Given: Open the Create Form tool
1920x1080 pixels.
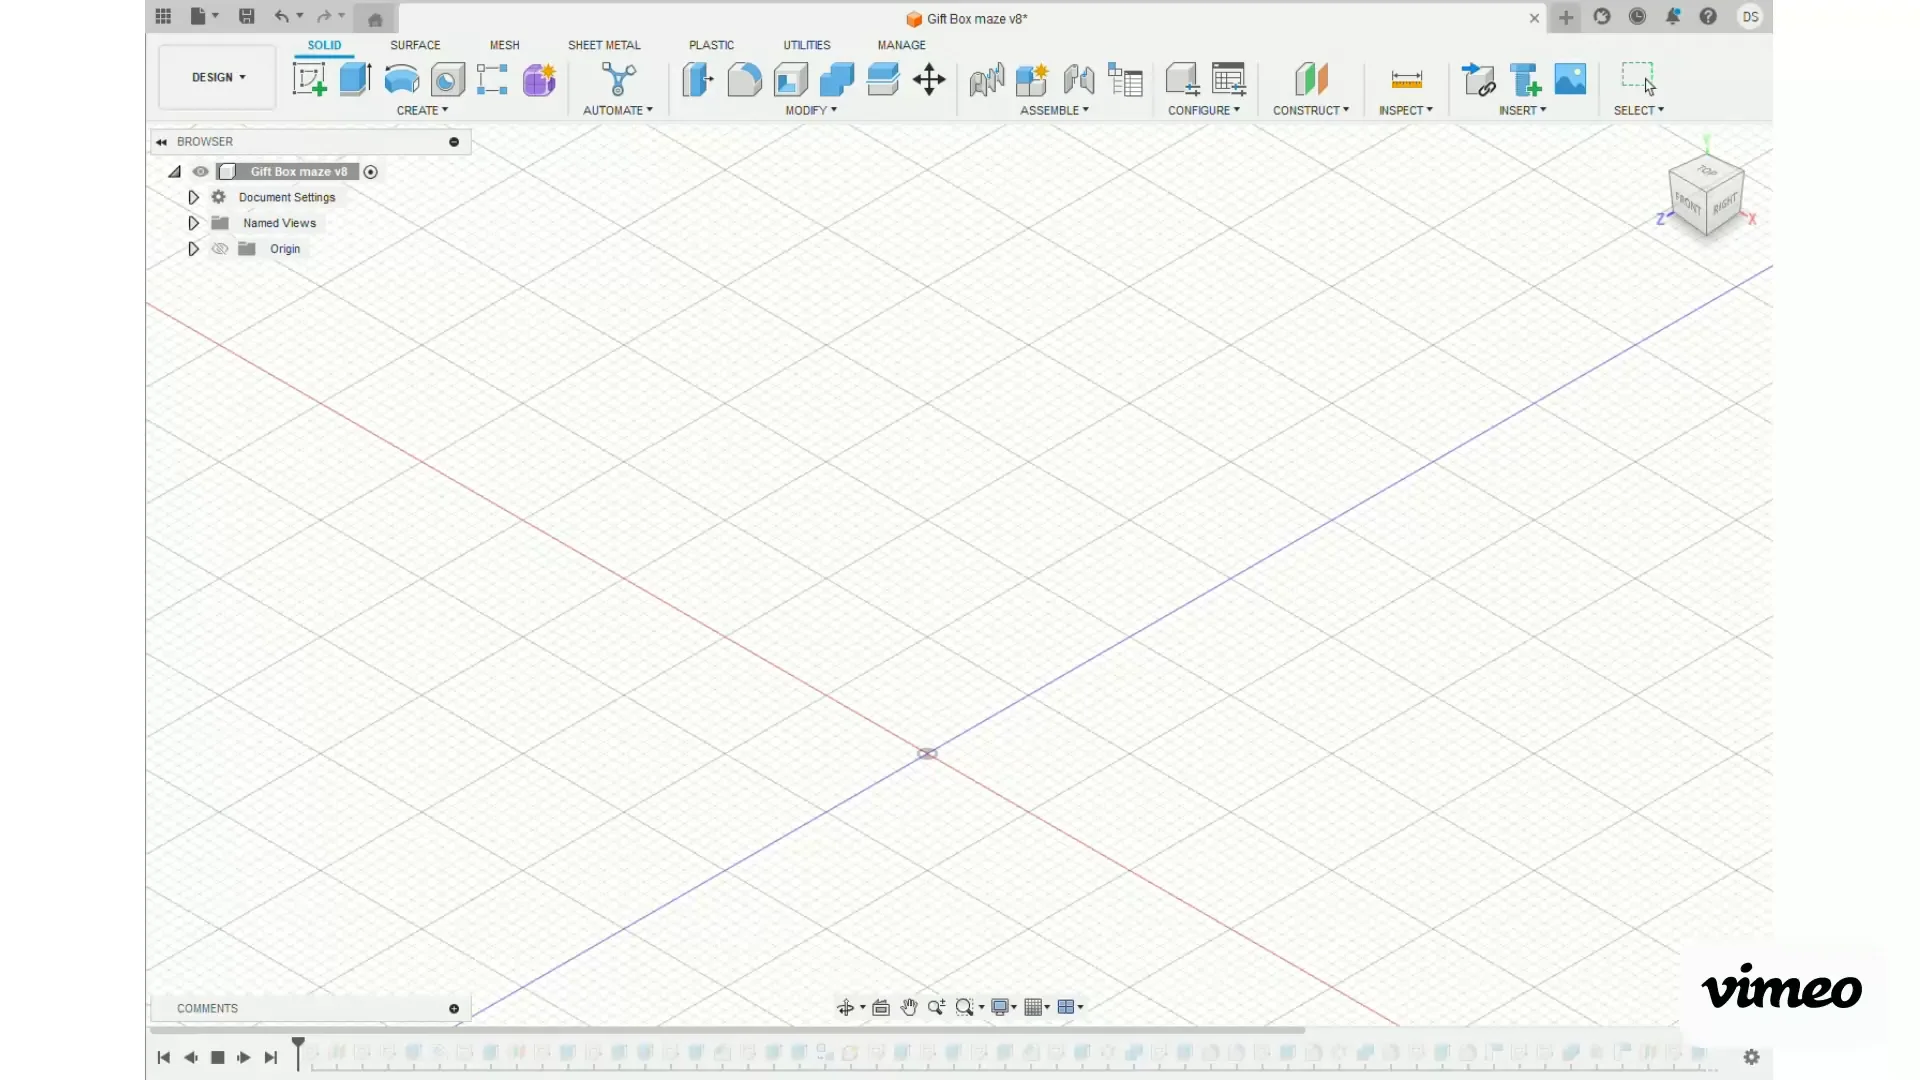Looking at the screenshot, I should click(539, 80).
